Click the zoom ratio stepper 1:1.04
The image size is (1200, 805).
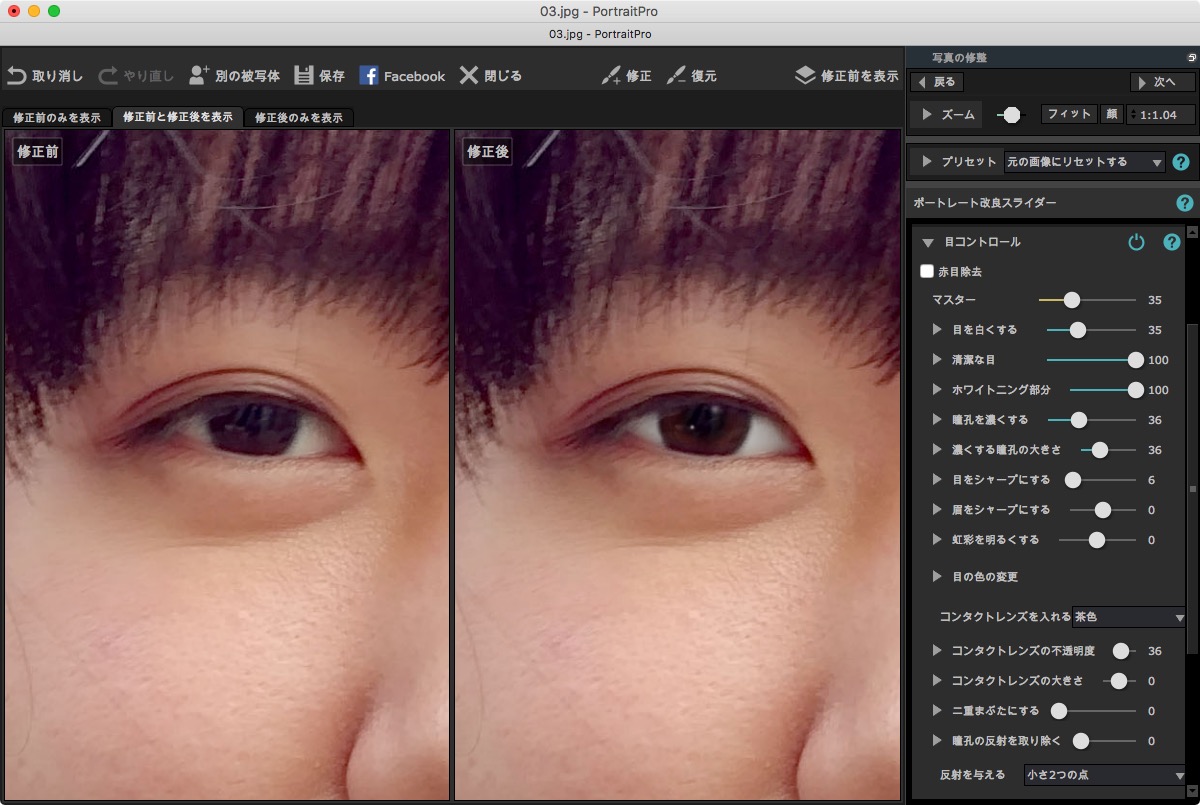pos(1159,114)
